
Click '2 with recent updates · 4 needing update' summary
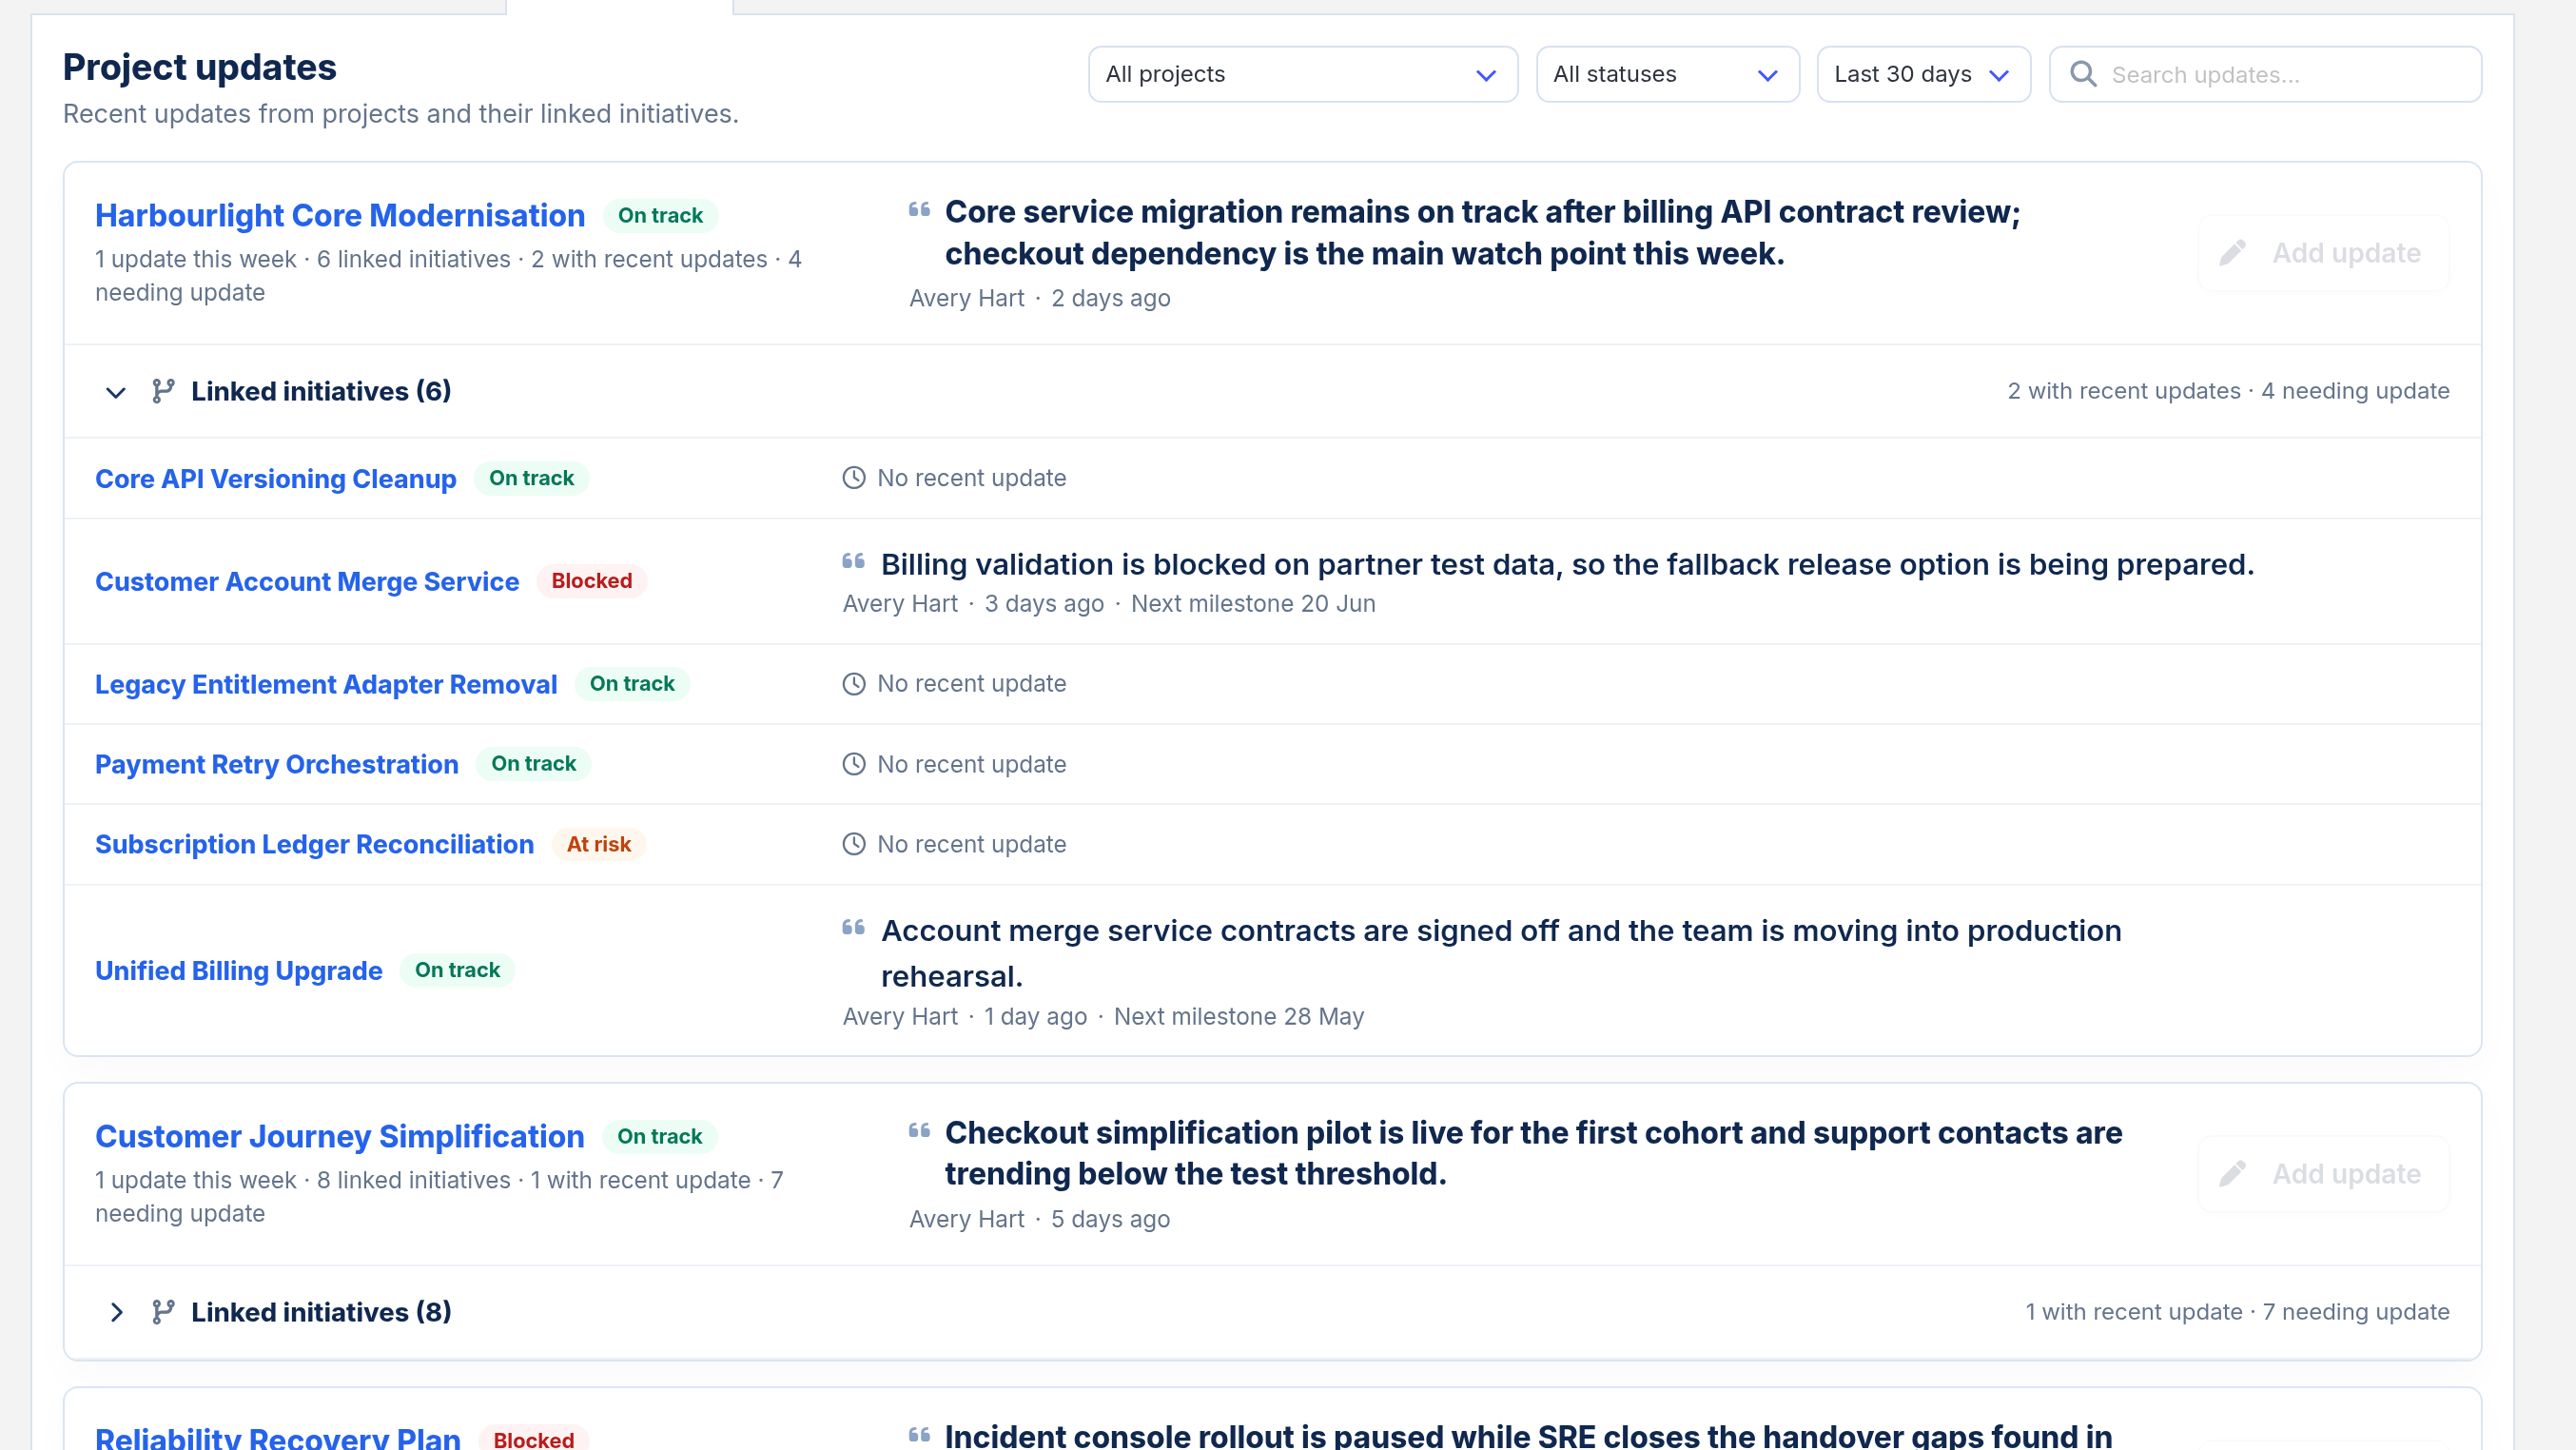click(2228, 391)
